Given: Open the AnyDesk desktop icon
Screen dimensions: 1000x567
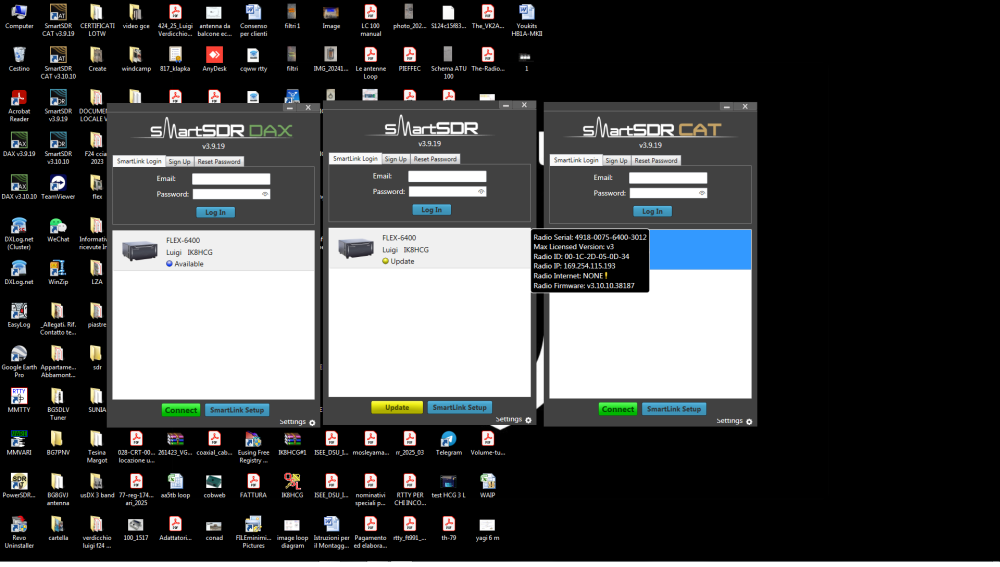Looking at the screenshot, I should click(x=214, y=59).
